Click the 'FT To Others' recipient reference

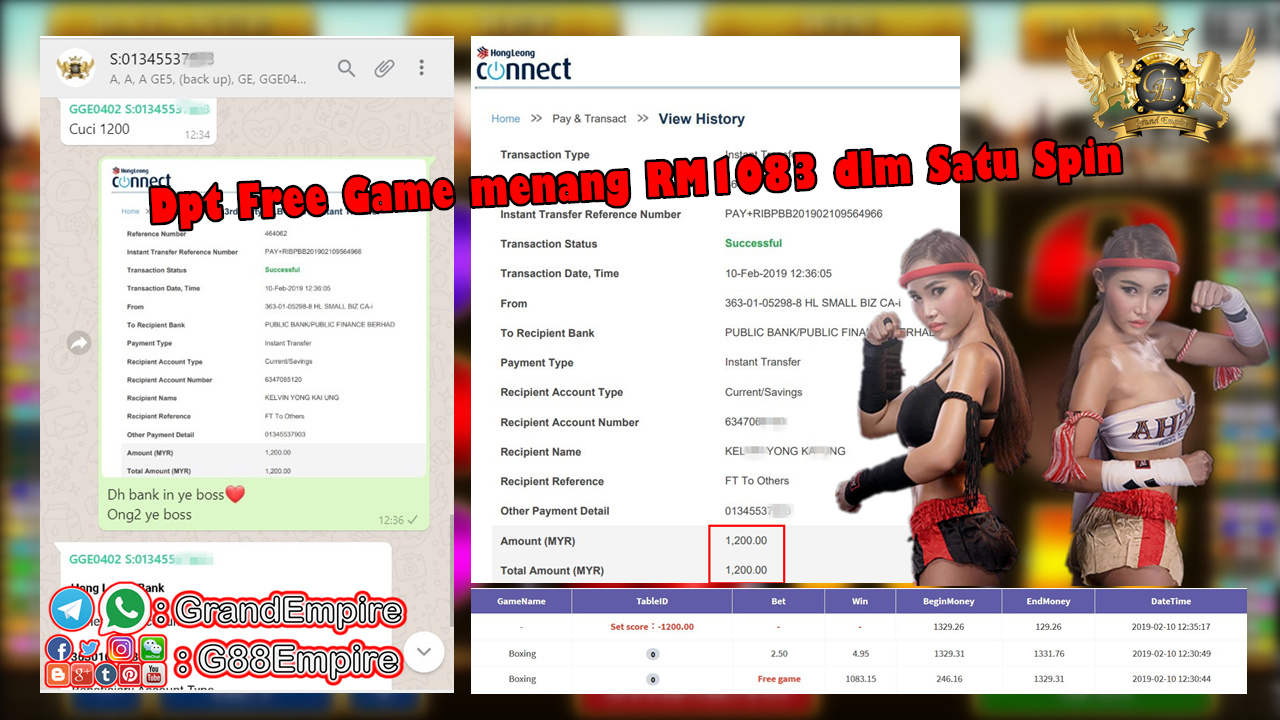point(757,481)
